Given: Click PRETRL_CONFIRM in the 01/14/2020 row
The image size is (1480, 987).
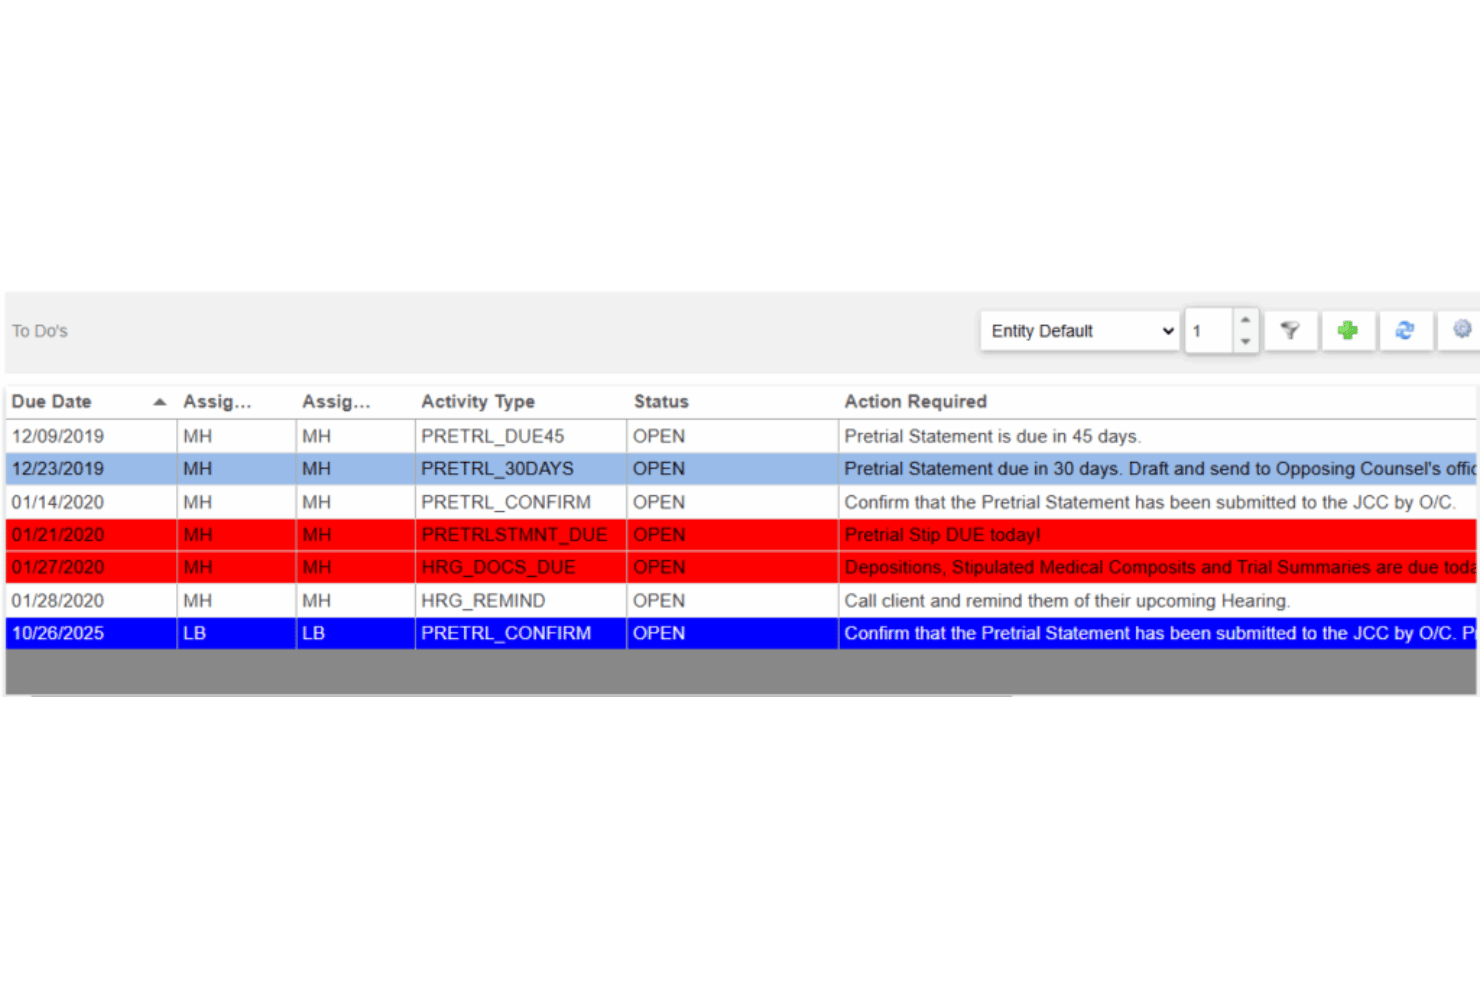Looking at the screenshot, I should (x=506, y=502).
